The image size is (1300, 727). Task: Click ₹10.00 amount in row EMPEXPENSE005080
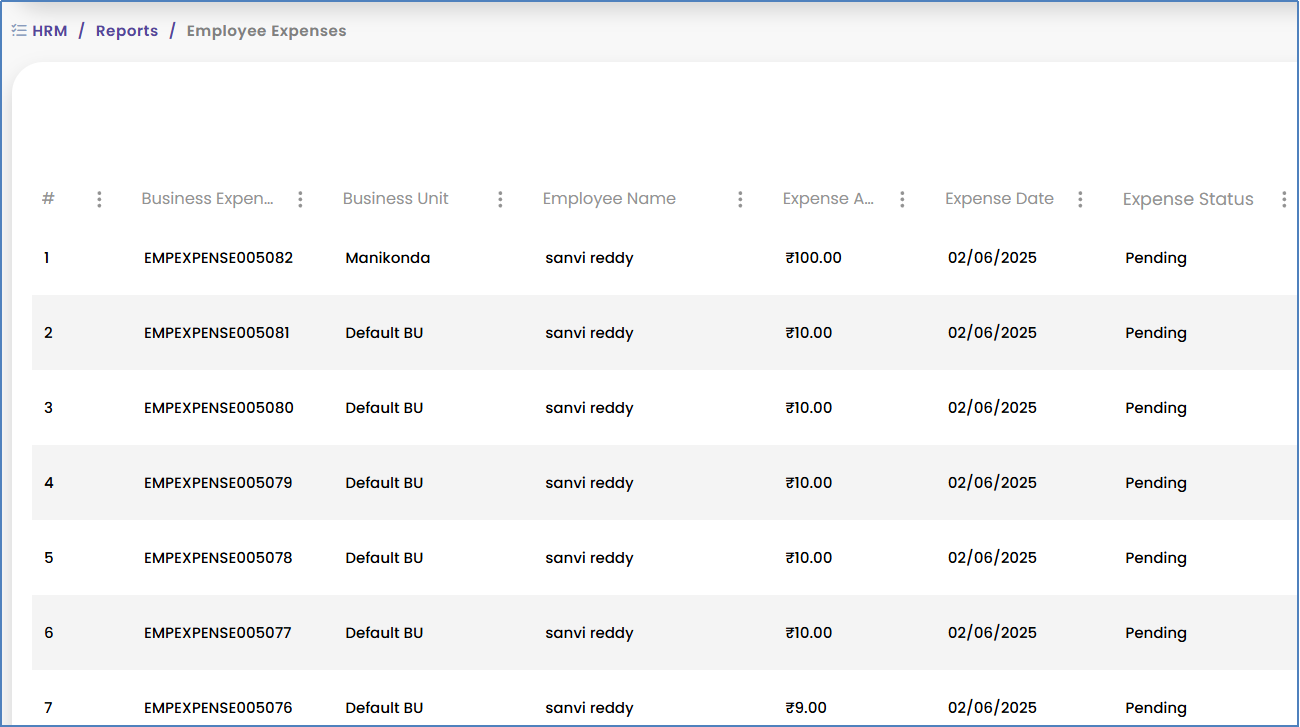[x=809, y=408]
